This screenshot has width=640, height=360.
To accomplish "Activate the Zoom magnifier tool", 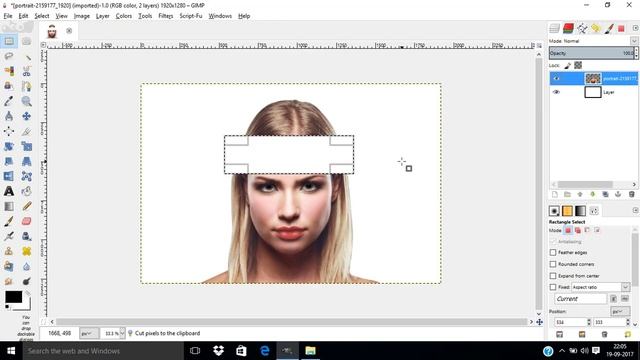I will pyautogui.click(x=27, y=101).
